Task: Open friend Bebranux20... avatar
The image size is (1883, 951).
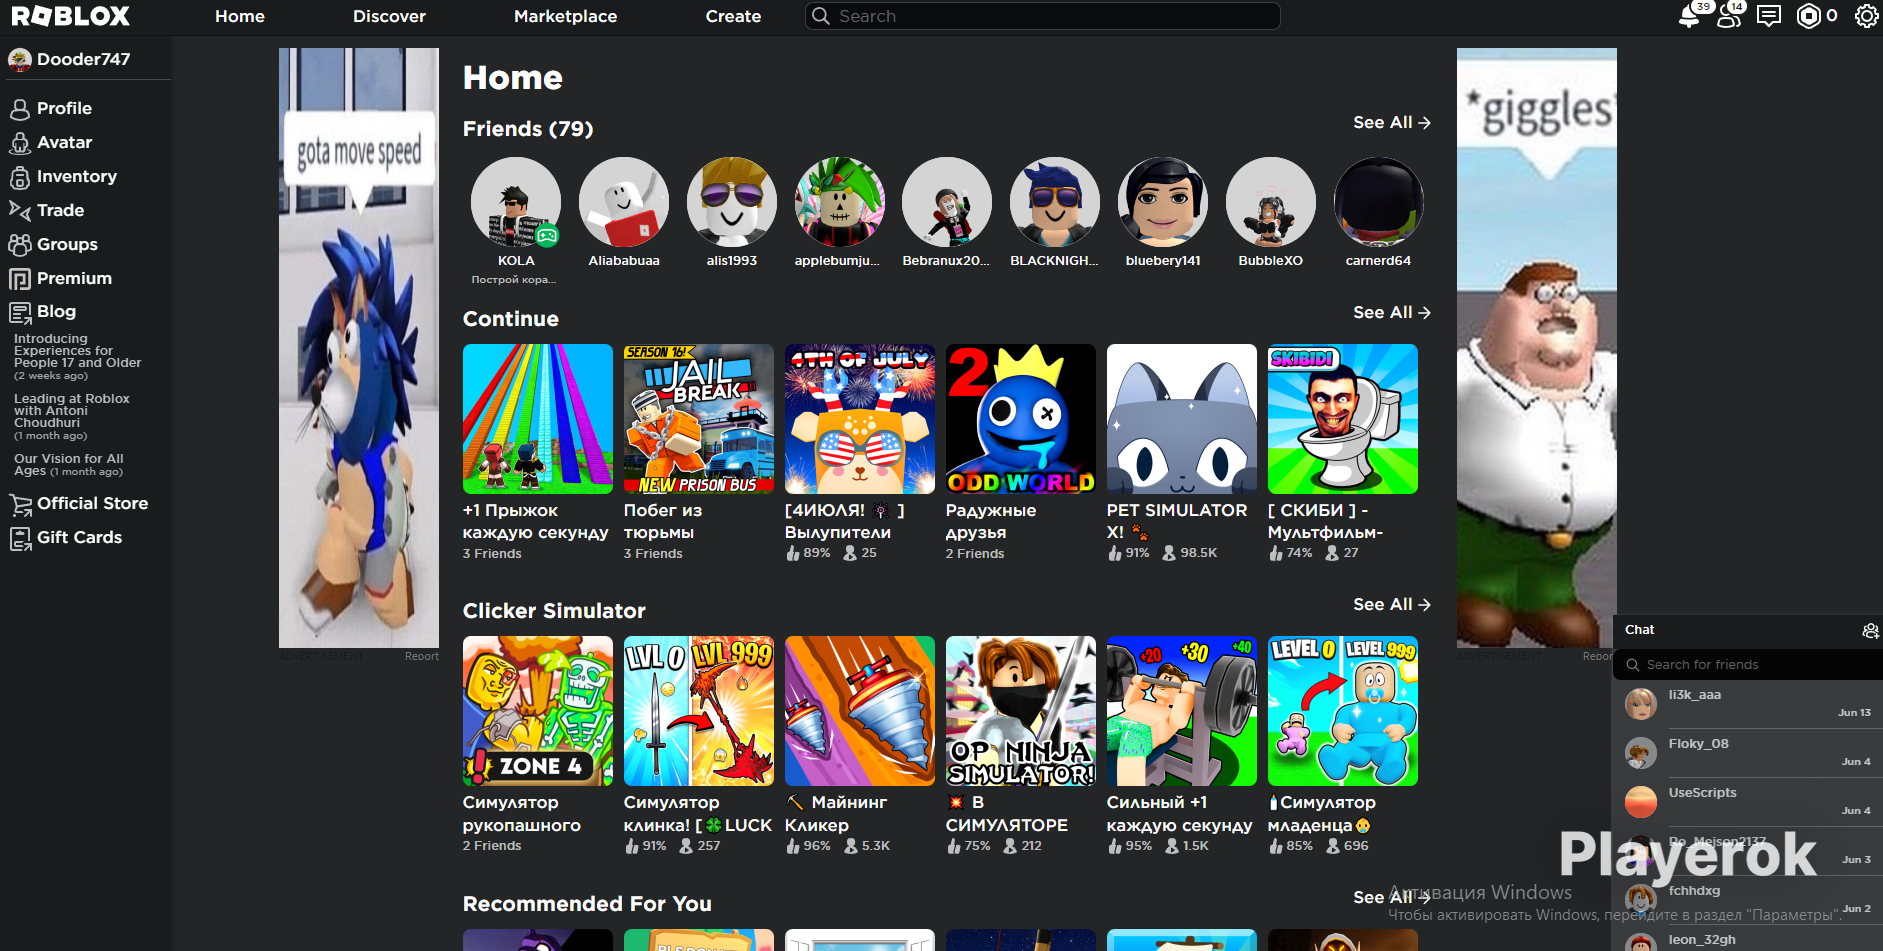Action: coord(947,202)
